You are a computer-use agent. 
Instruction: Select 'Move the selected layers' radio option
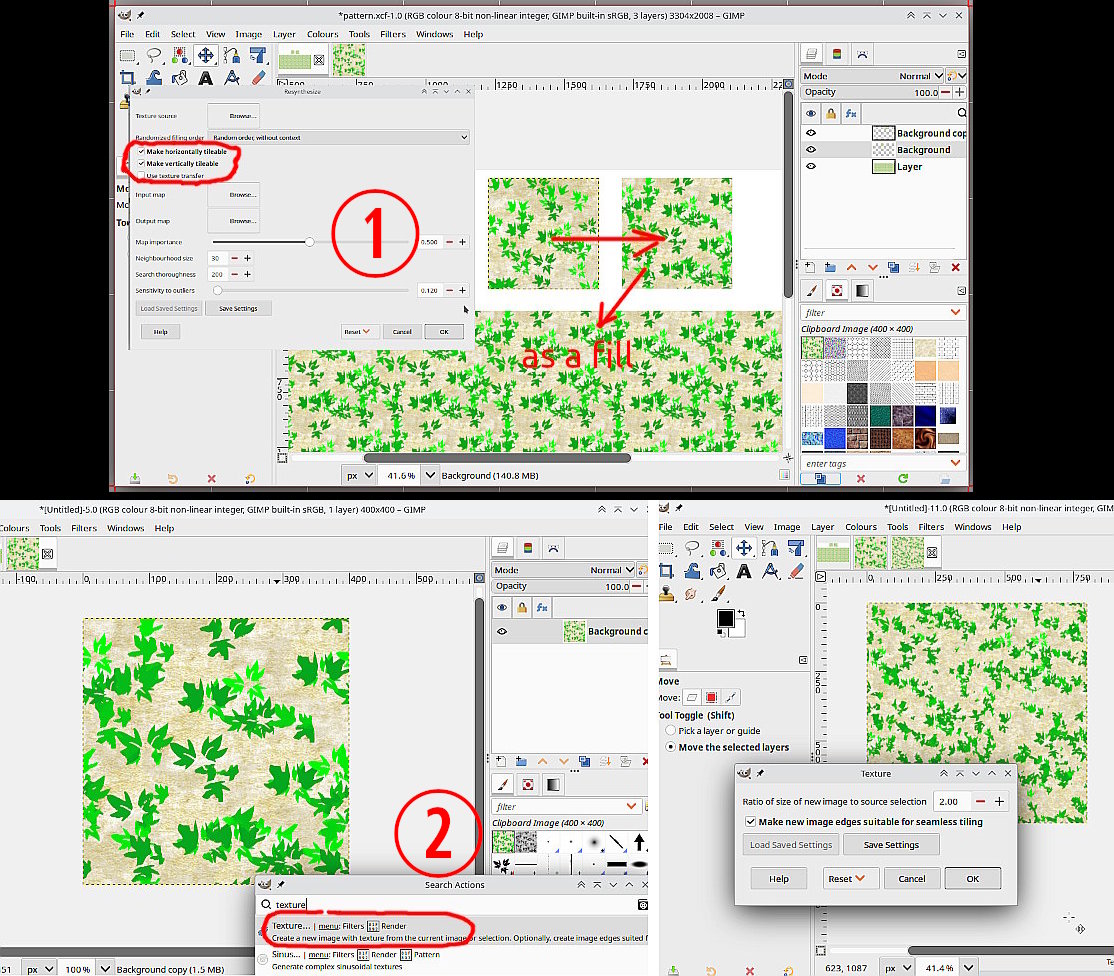pyautogui.click(x=670, y=747)
